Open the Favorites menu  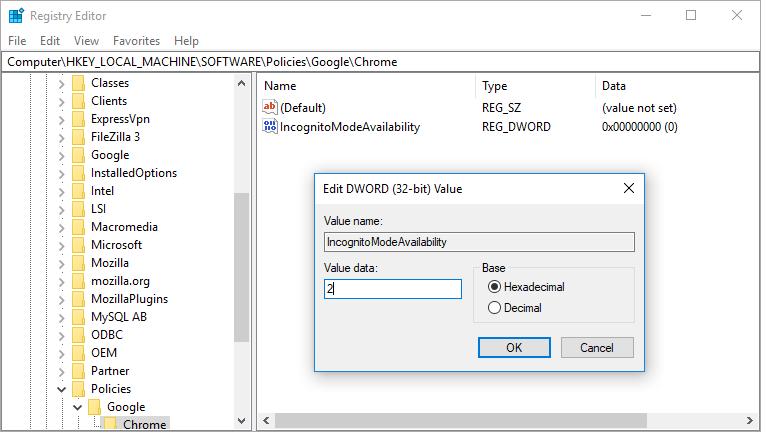[136, 41]
